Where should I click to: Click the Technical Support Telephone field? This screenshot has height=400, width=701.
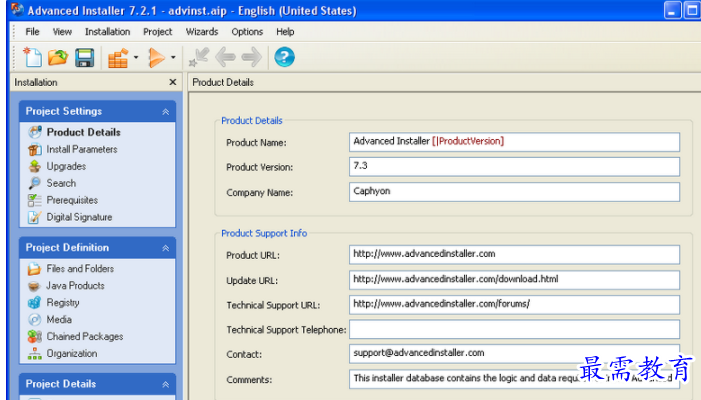point(514,330)
